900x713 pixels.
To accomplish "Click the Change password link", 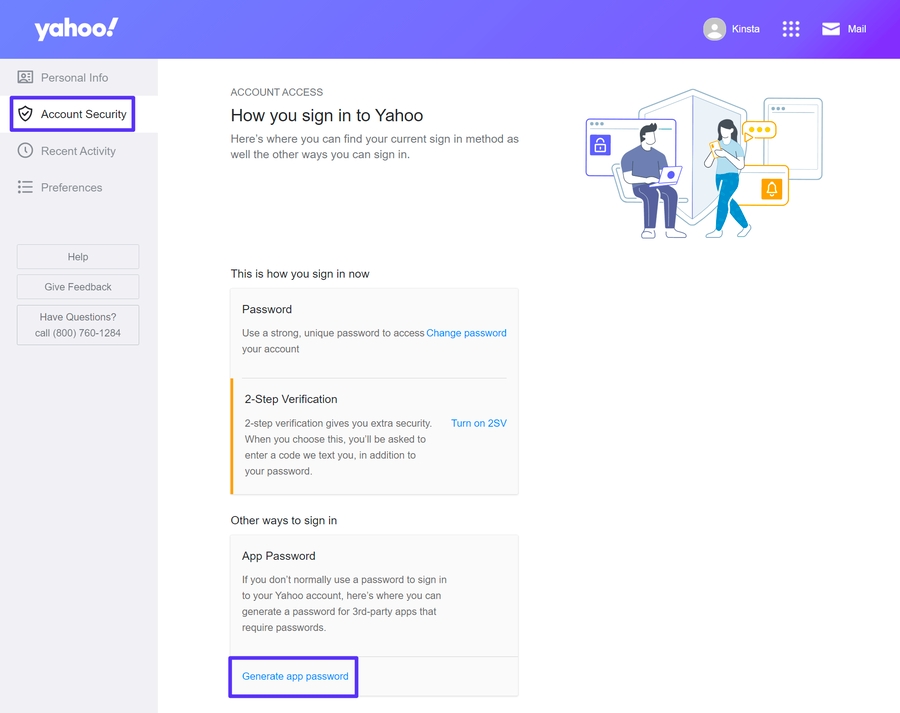I will [466, 333].
